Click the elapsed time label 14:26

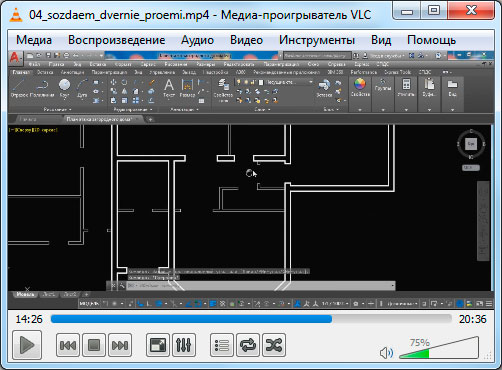(x=29, y=319)
